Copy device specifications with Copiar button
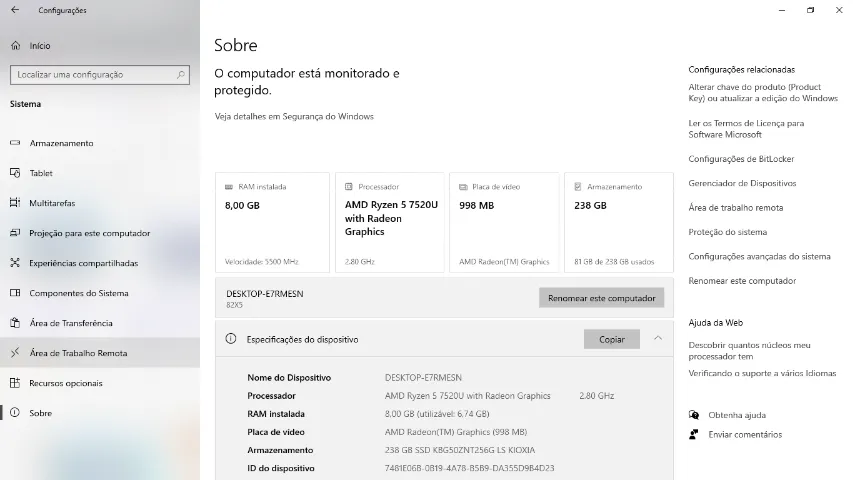The height and width of the screenshot is (480, 853). [x=611, y=339]
